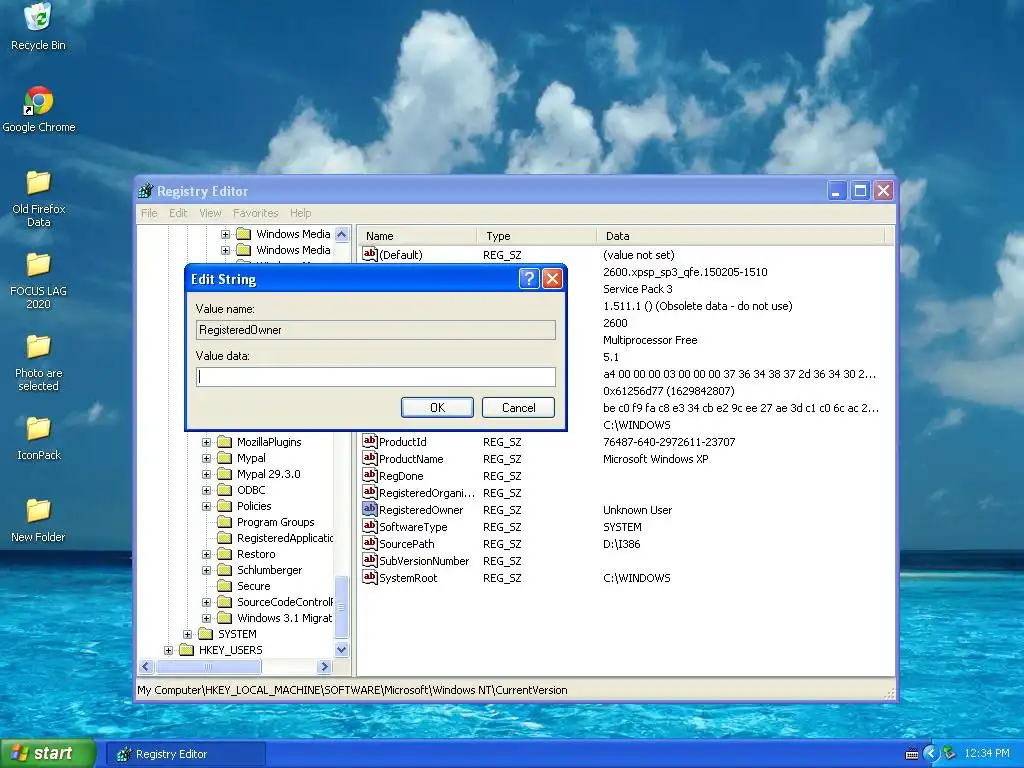Click the RegisteredOwner value icon
The width and height of the screenshot is (1024, 768).
tap(370, 509)
